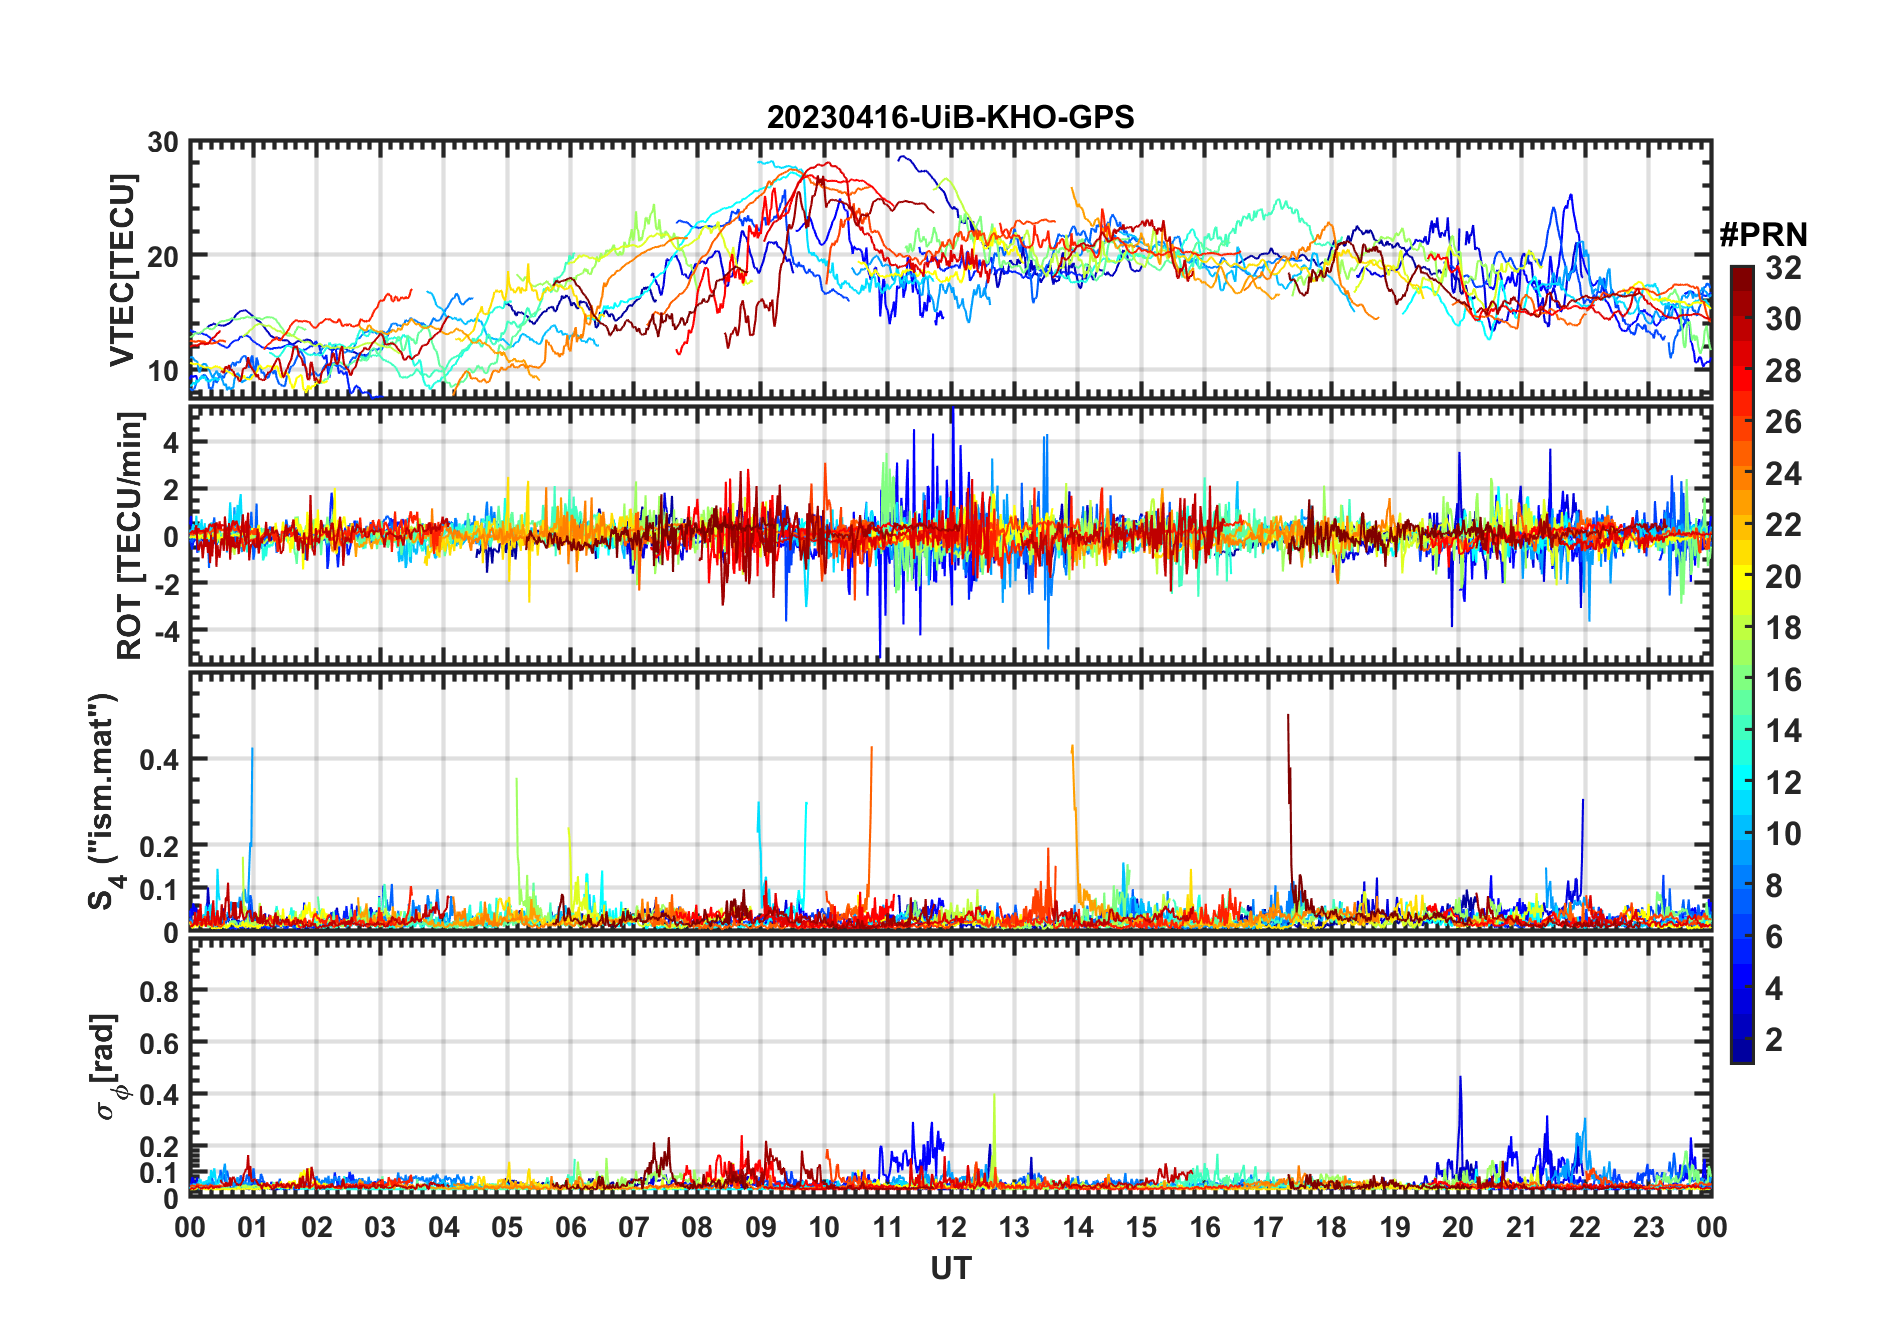Click the 01 hour tick label
This screenshot has width=1902, height=1330.
[253, 1227]
